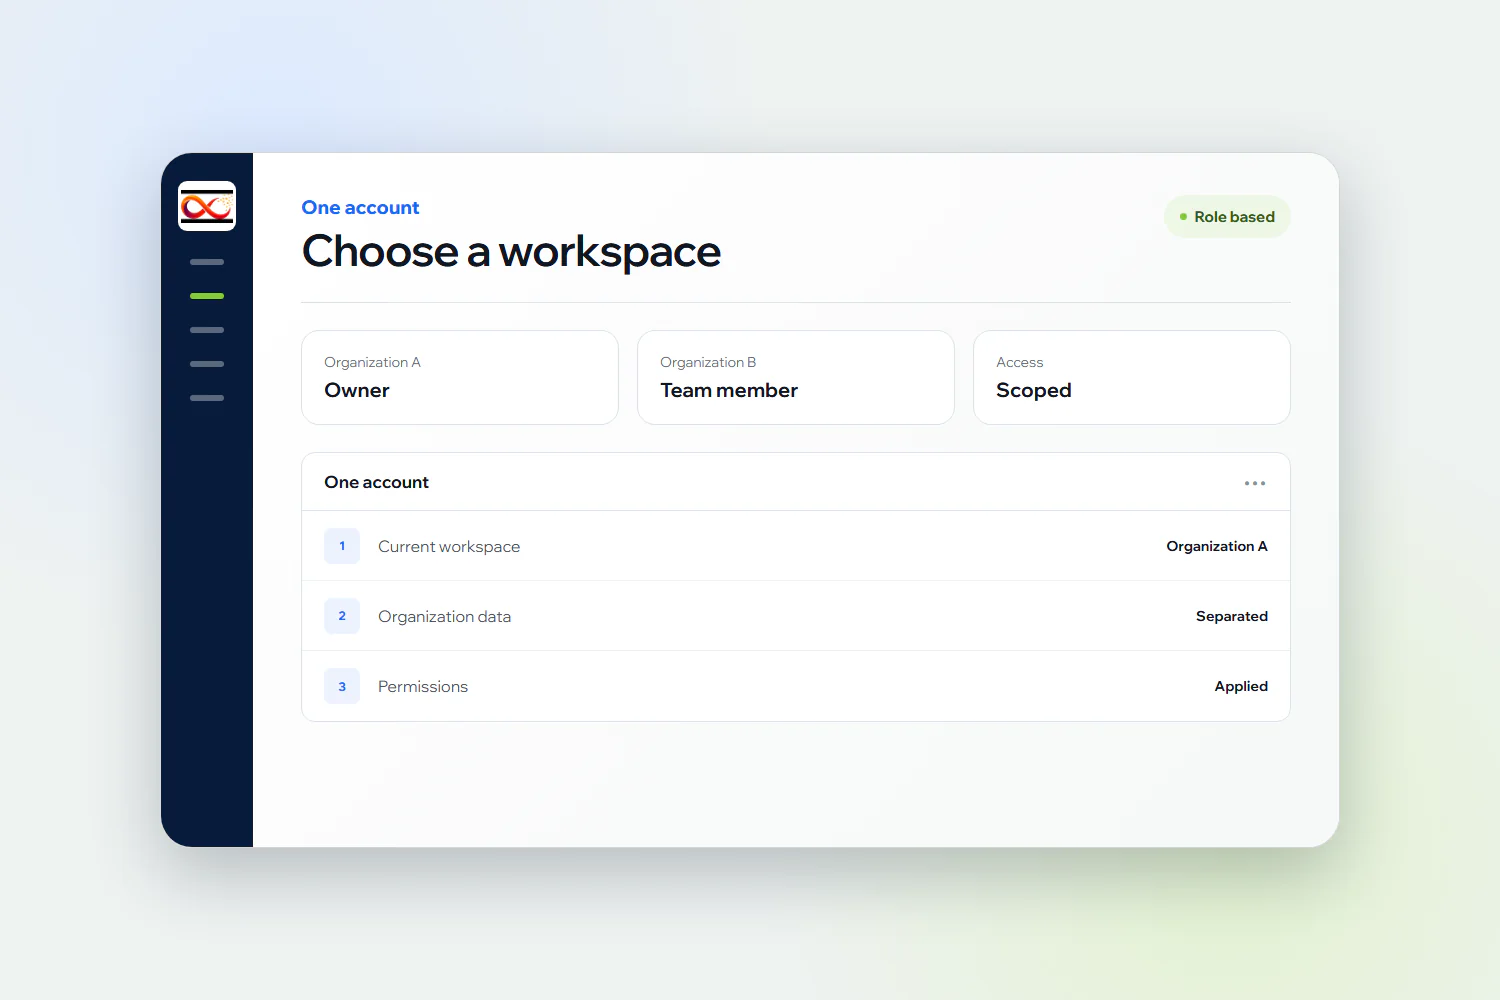Click the step 1 number badge

[342, 546]
